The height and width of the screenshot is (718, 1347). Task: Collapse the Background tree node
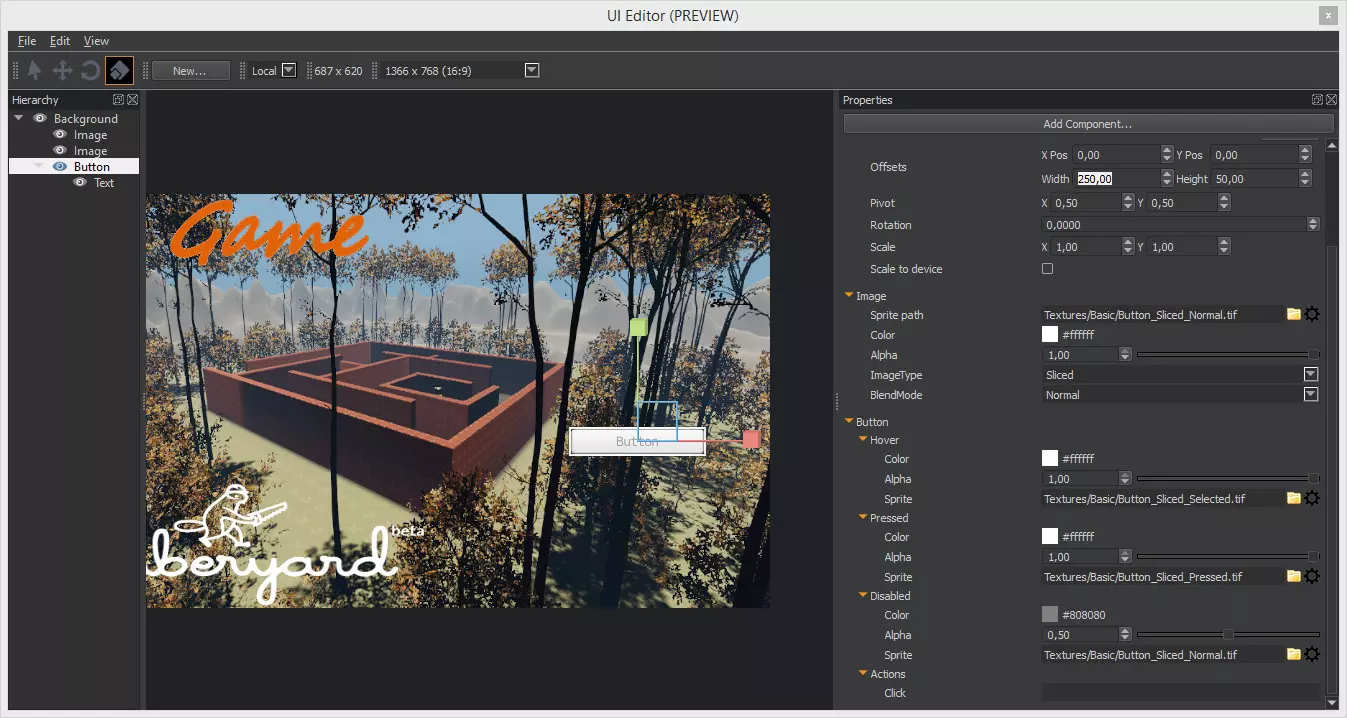19,119
